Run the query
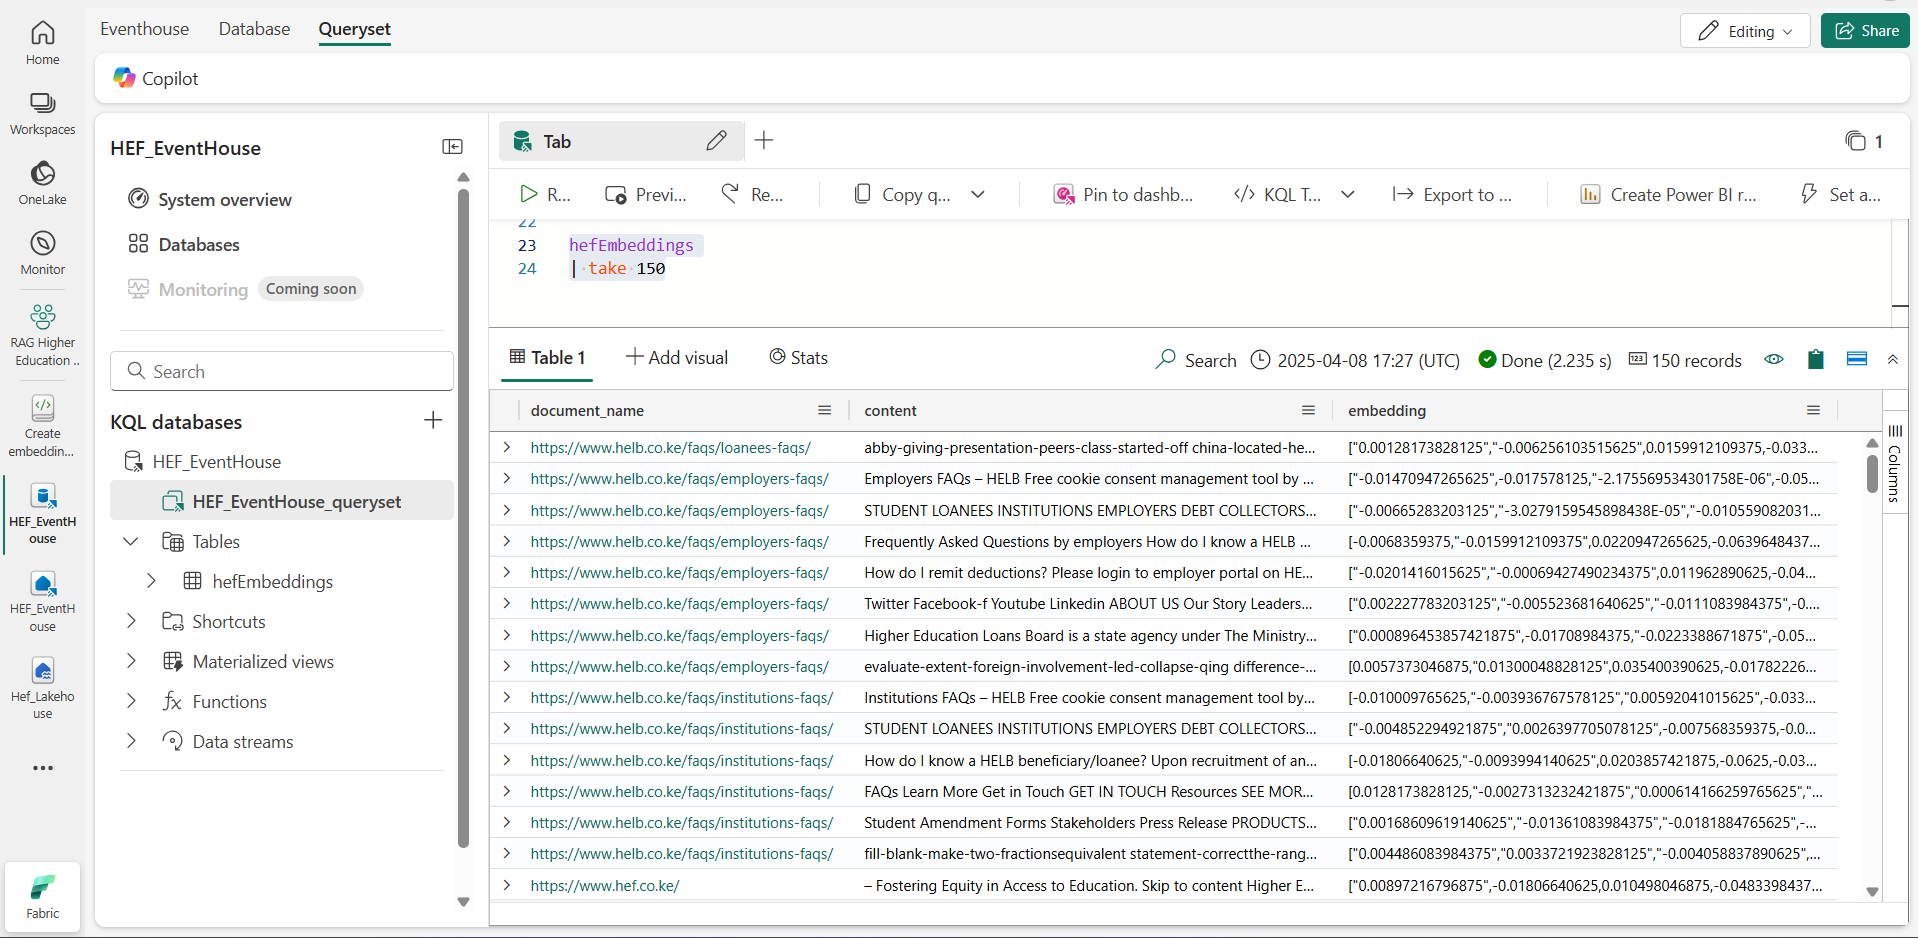1918x938 pixels. click(x=545, y=194)
